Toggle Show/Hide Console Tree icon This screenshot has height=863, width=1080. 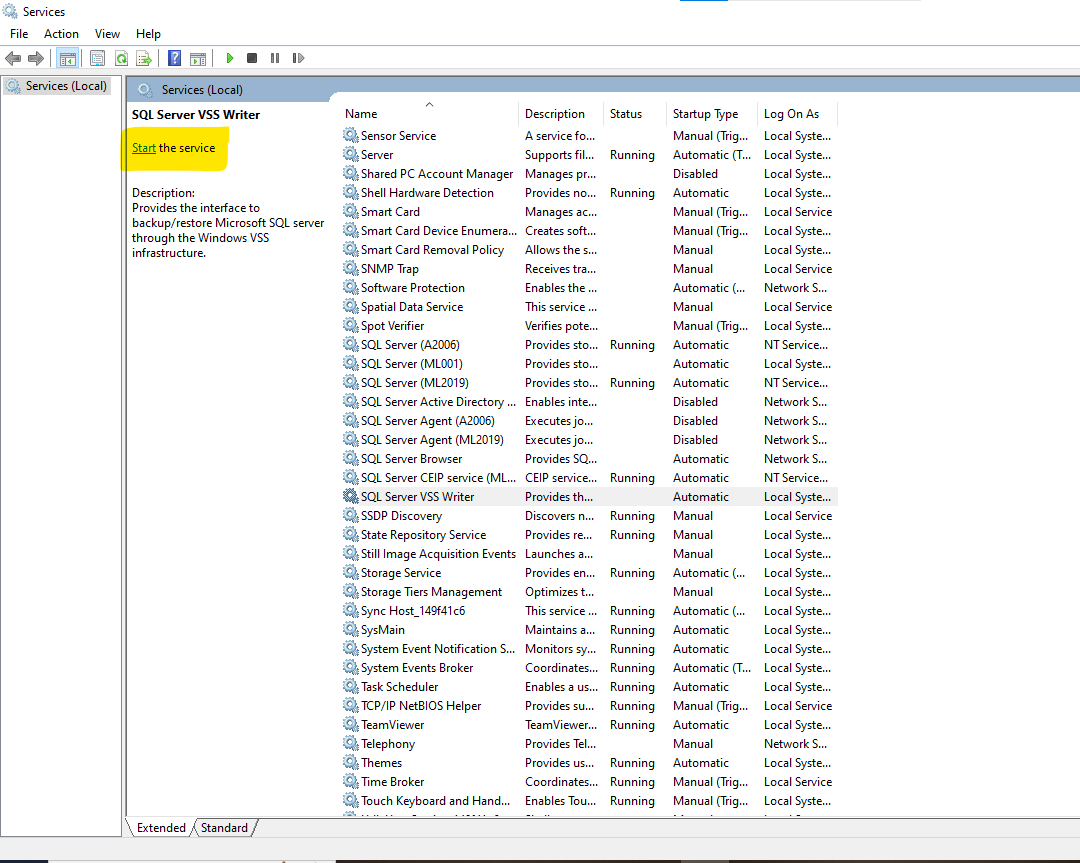coord(68,59)
